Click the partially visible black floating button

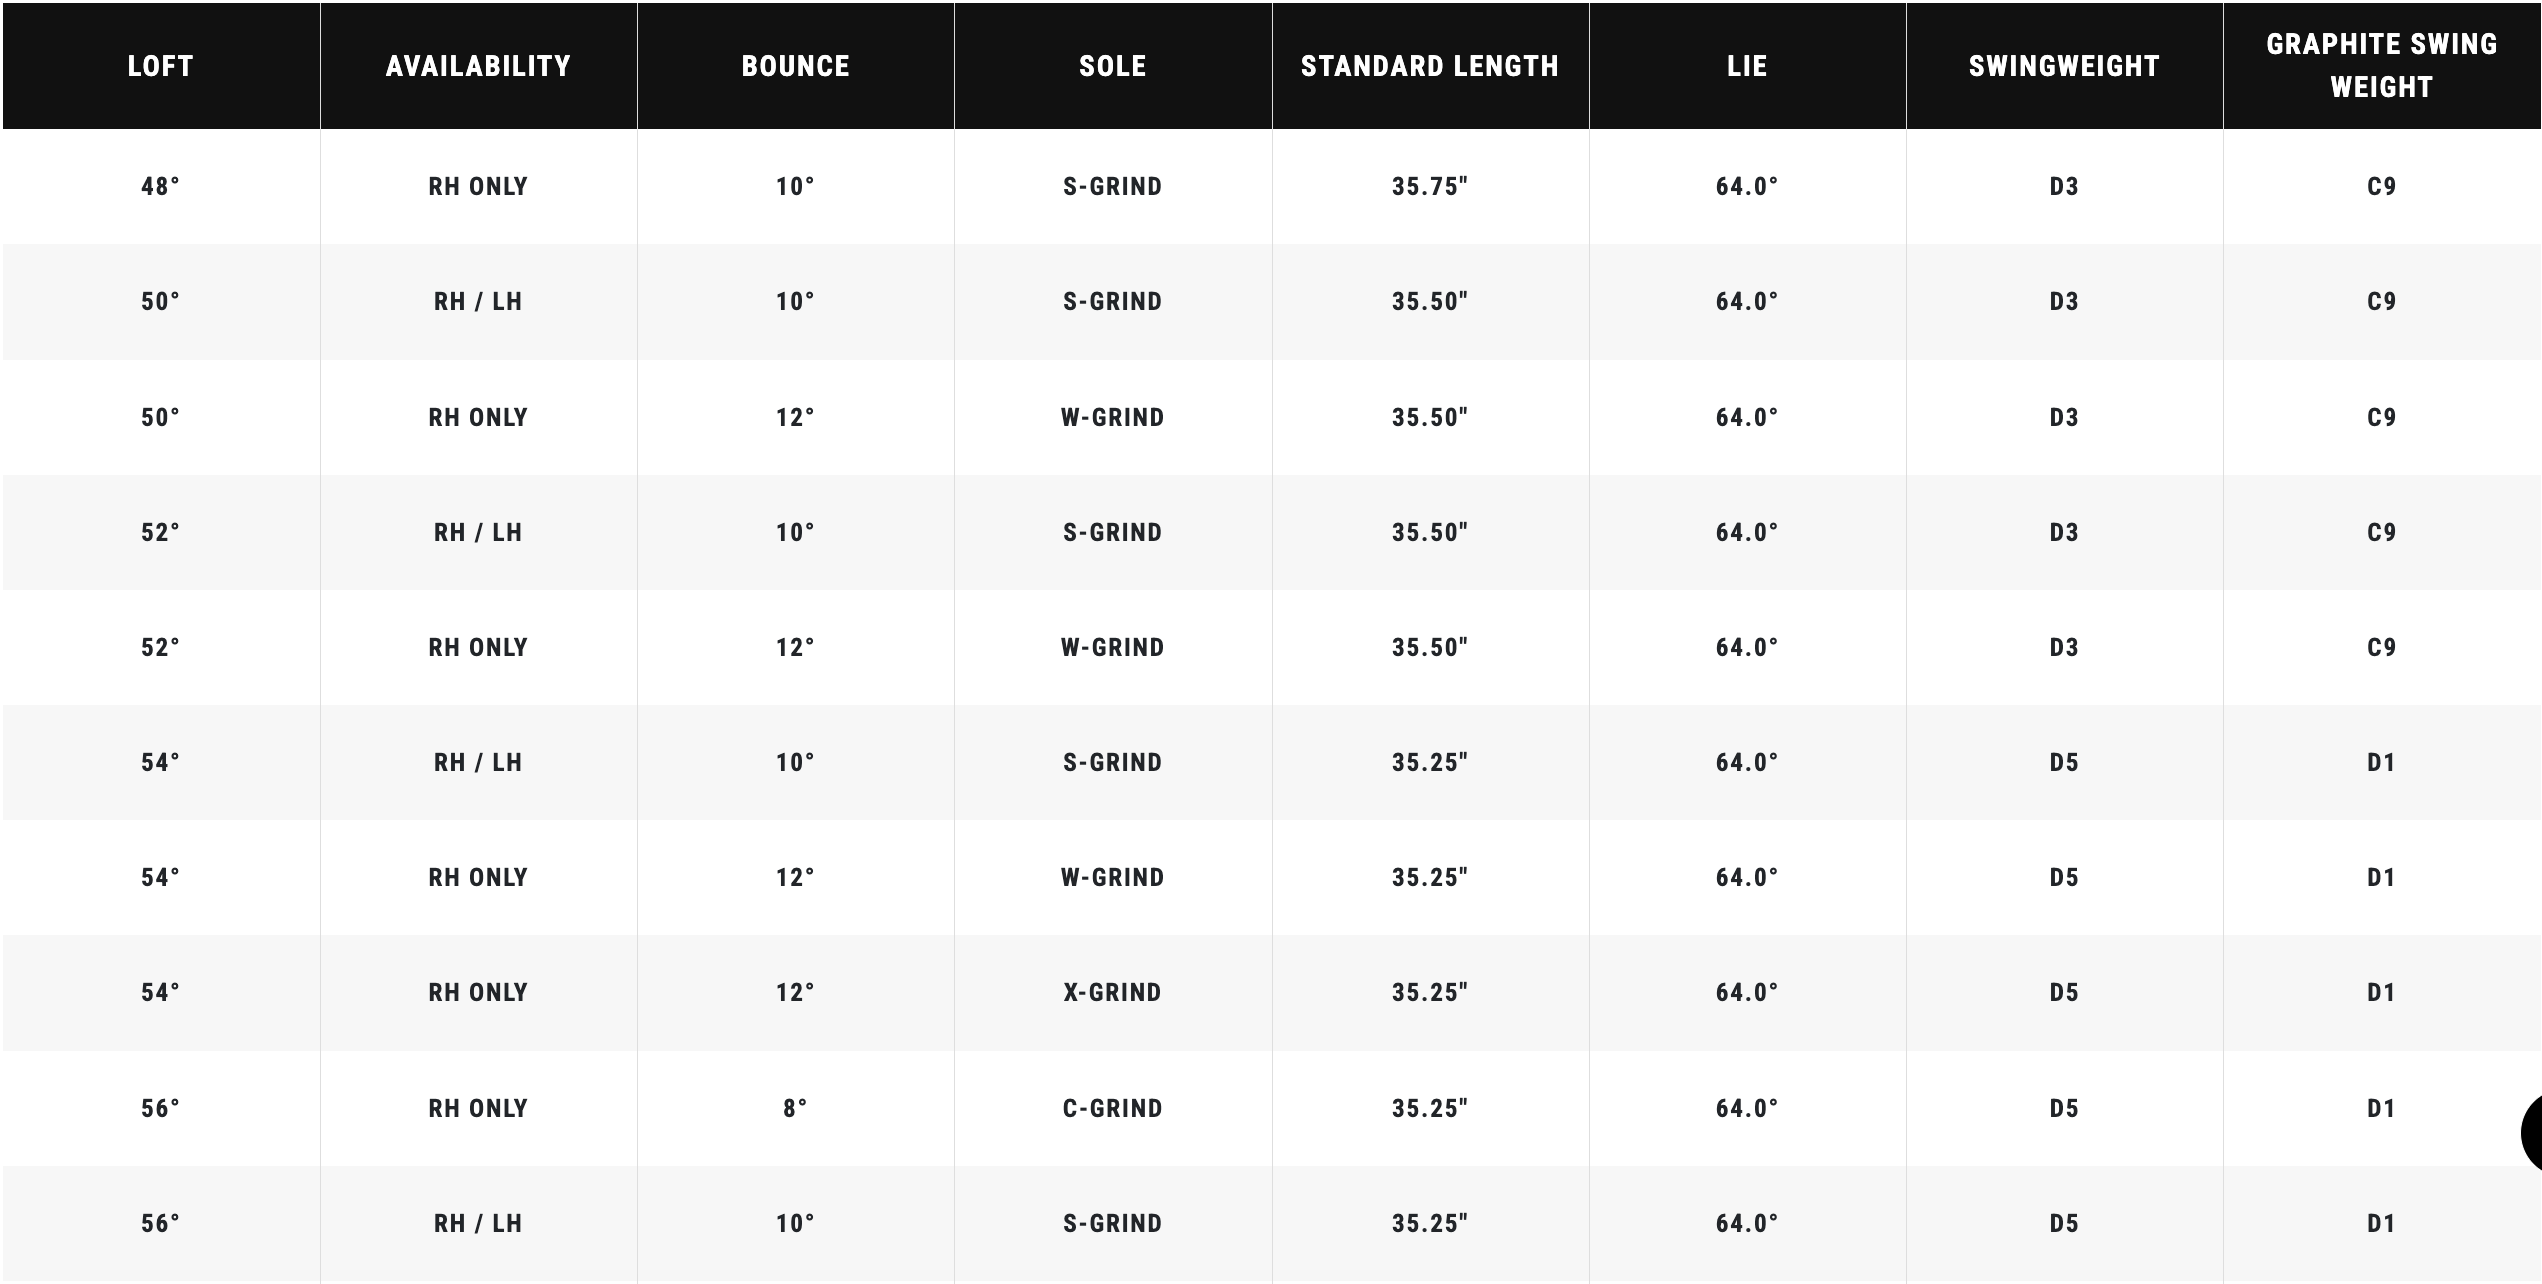(x=2532, y=1132)
